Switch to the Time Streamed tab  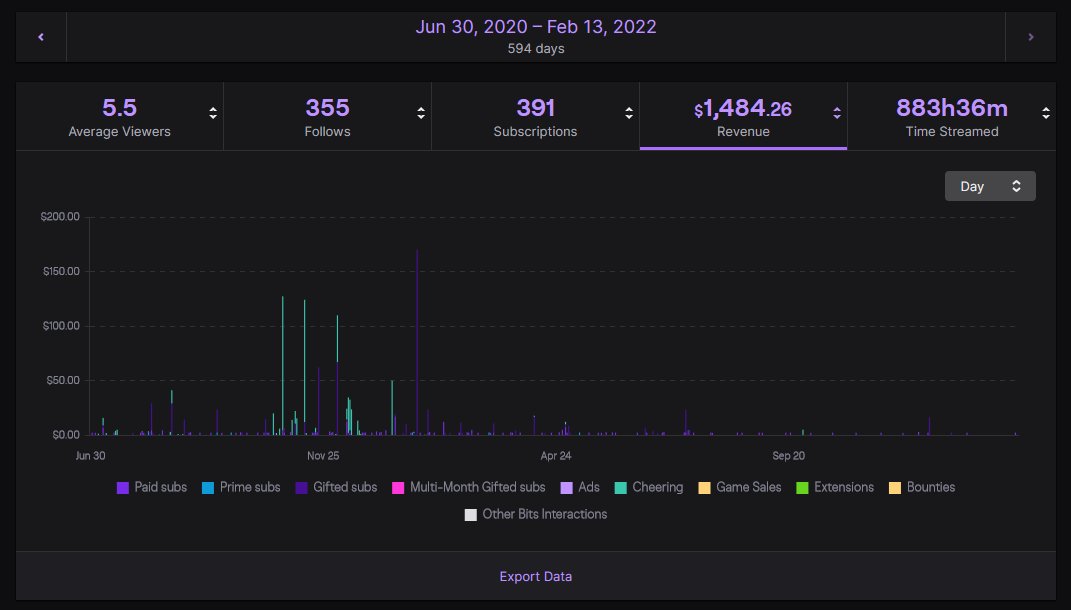pos(951,115)
